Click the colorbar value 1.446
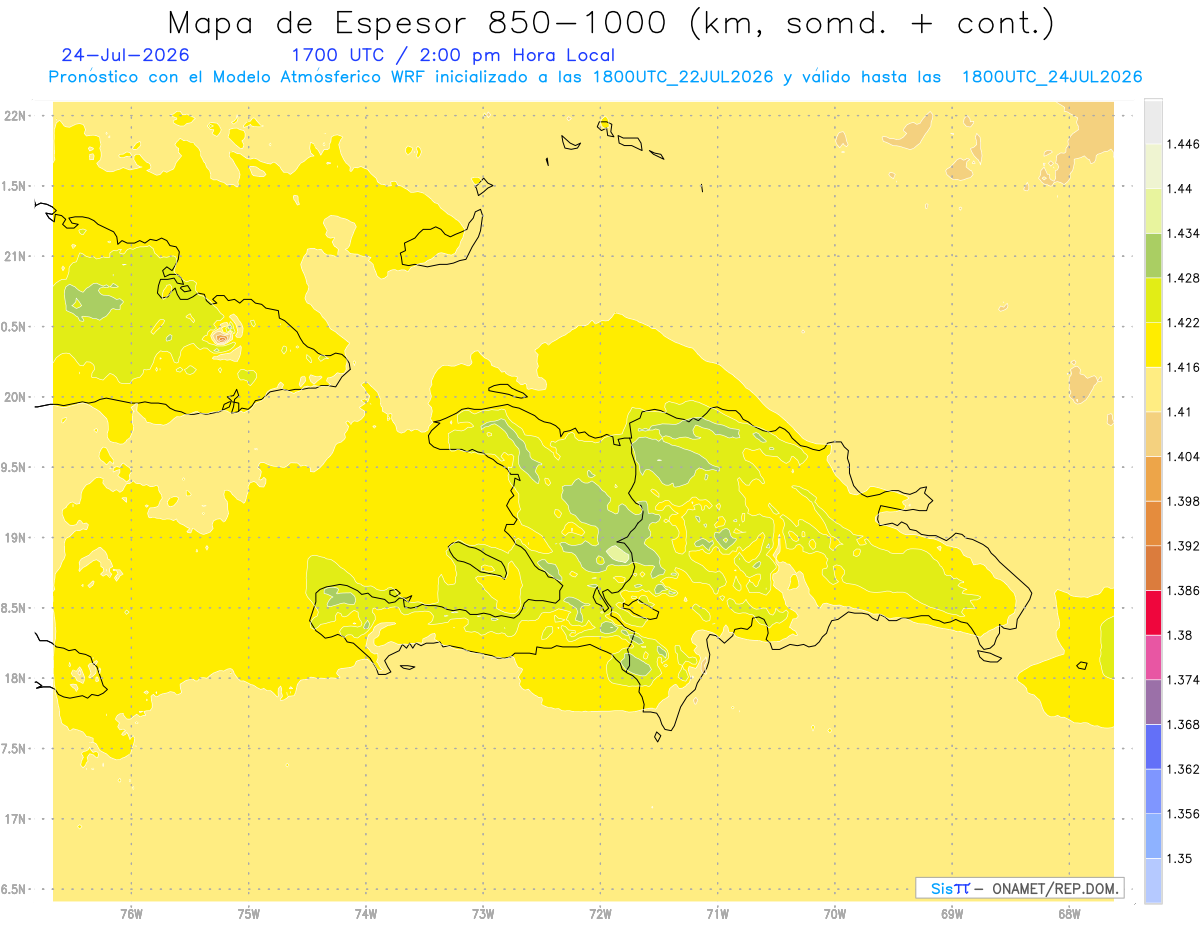Screen dimensions: 1200x927 coord(1184,144)
